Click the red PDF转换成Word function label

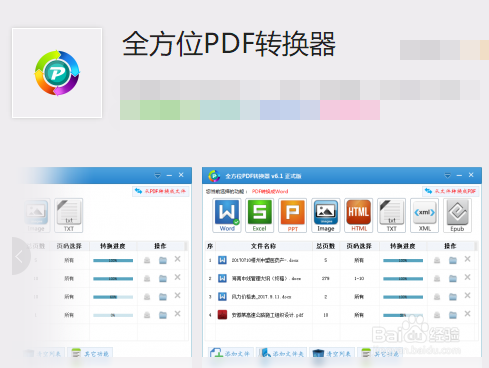point(270,191)
